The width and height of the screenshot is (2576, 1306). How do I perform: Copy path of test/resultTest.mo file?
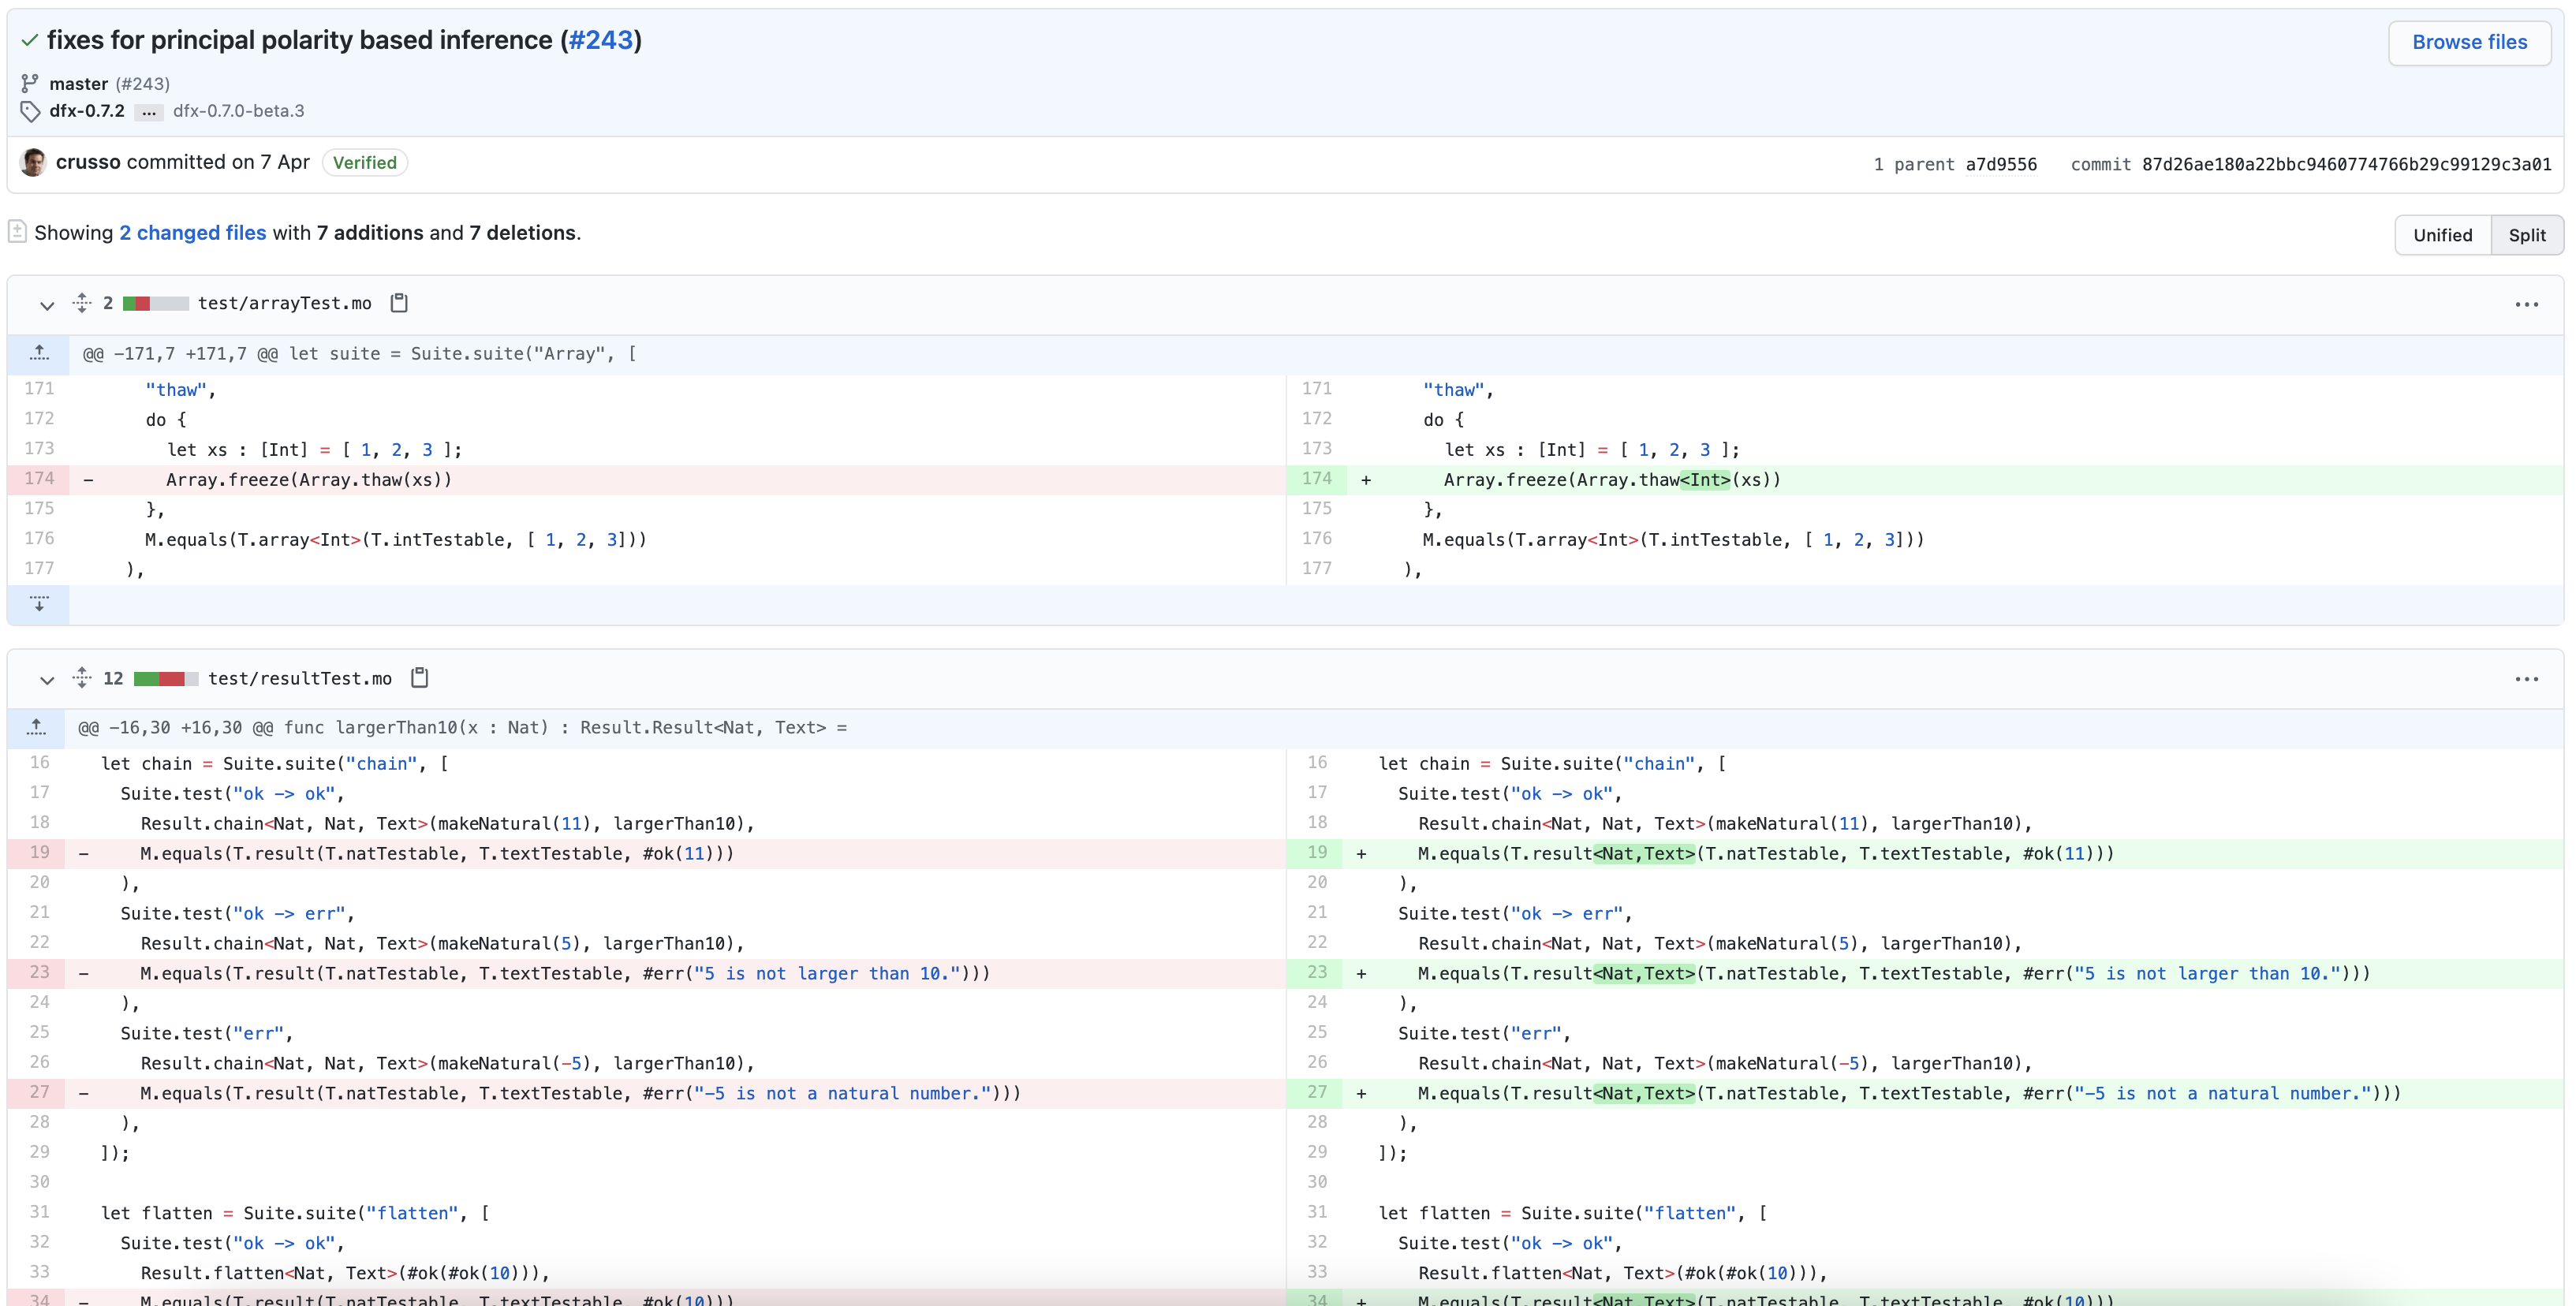click(x=420, y=678)
